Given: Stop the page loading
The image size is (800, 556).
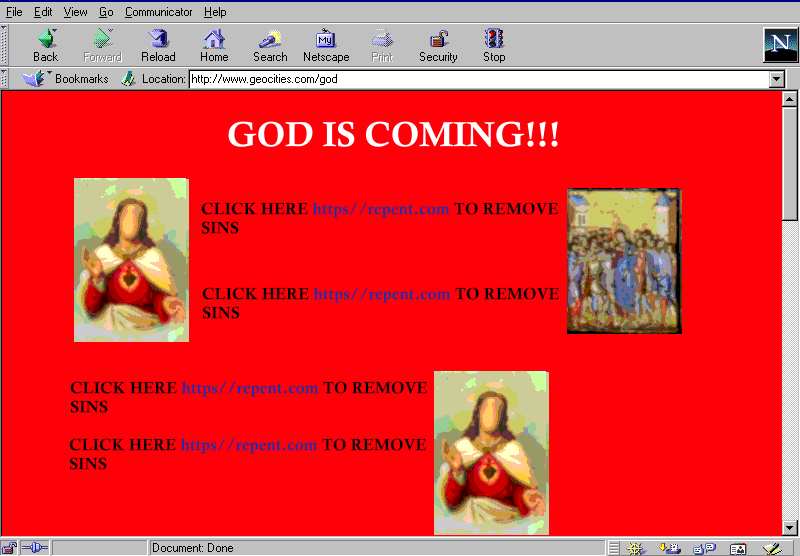Looking at the screenshot, I should point(494,45).
